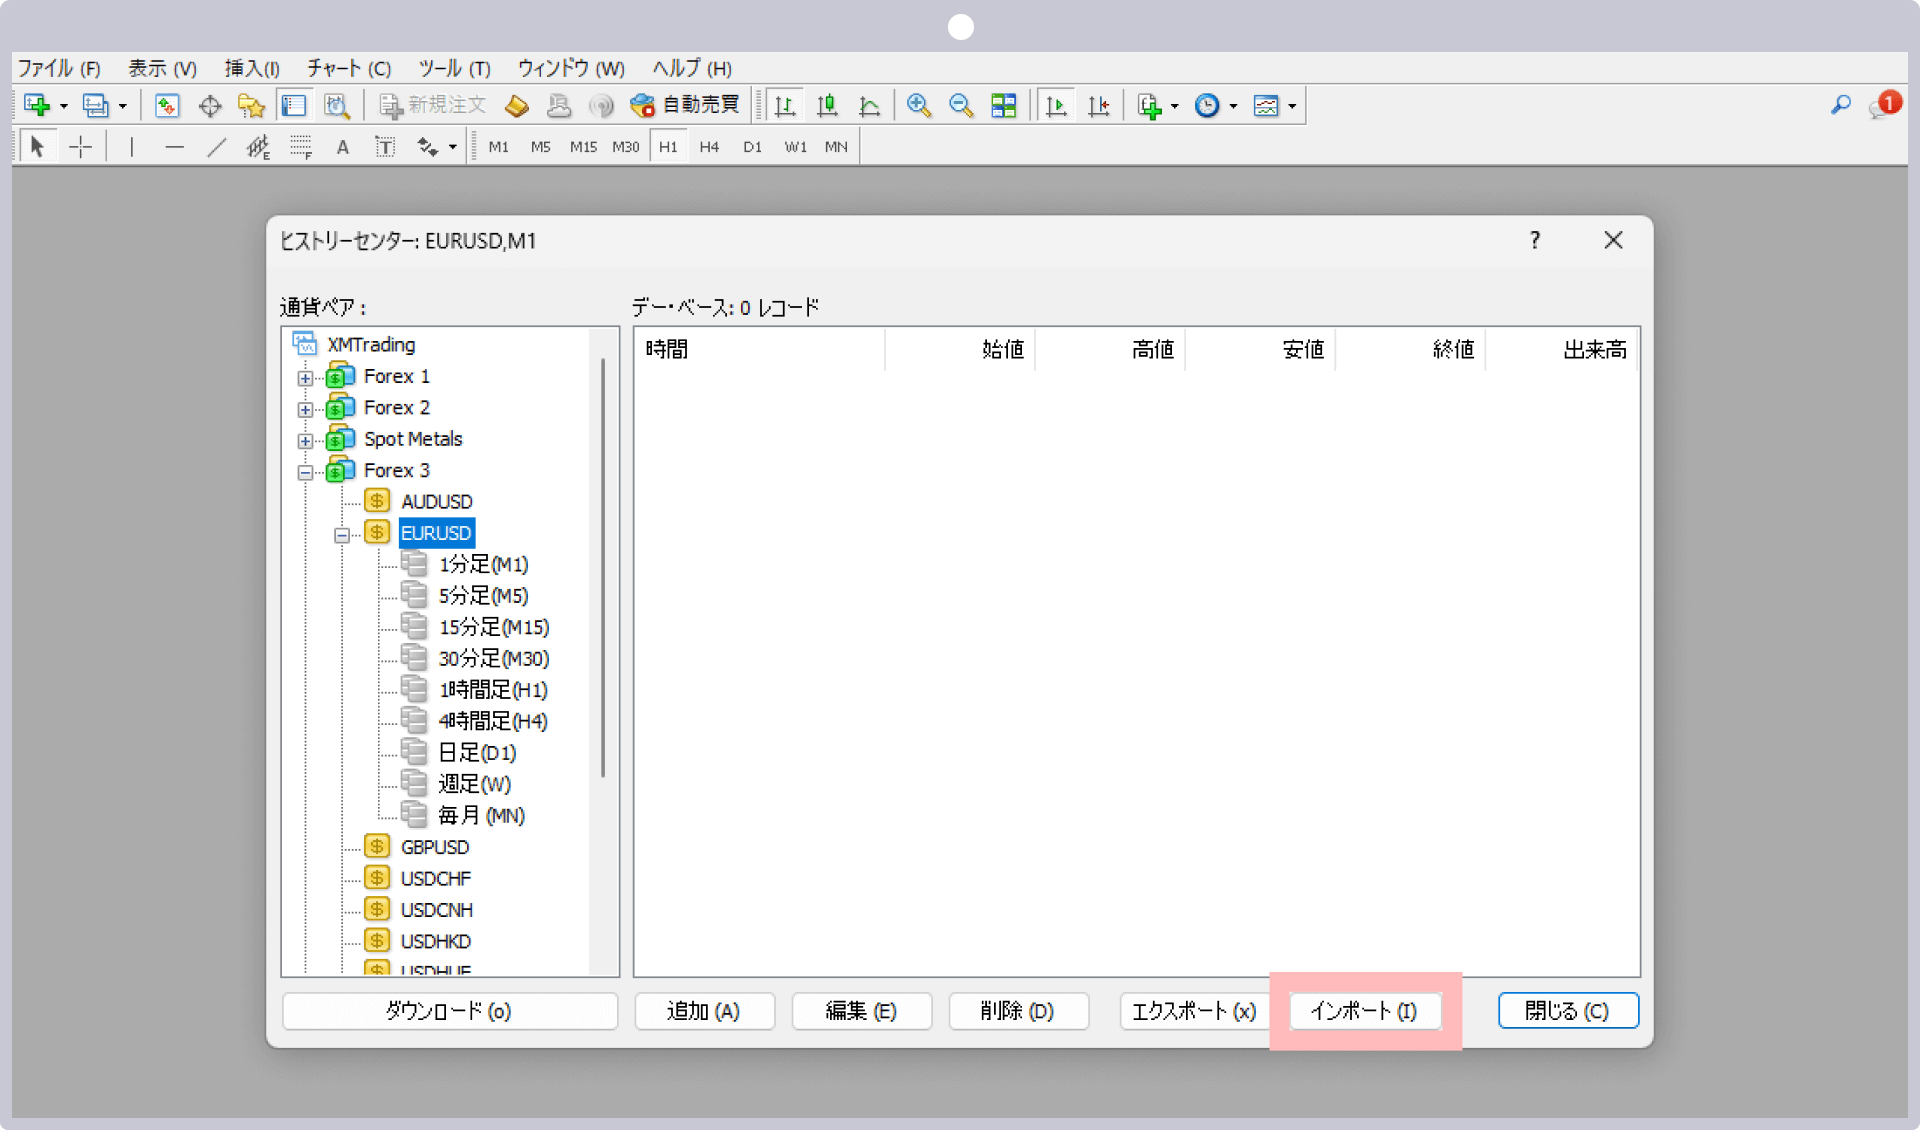
Task: Open the チャート (C) menu
Action: [x=348, y=68]
